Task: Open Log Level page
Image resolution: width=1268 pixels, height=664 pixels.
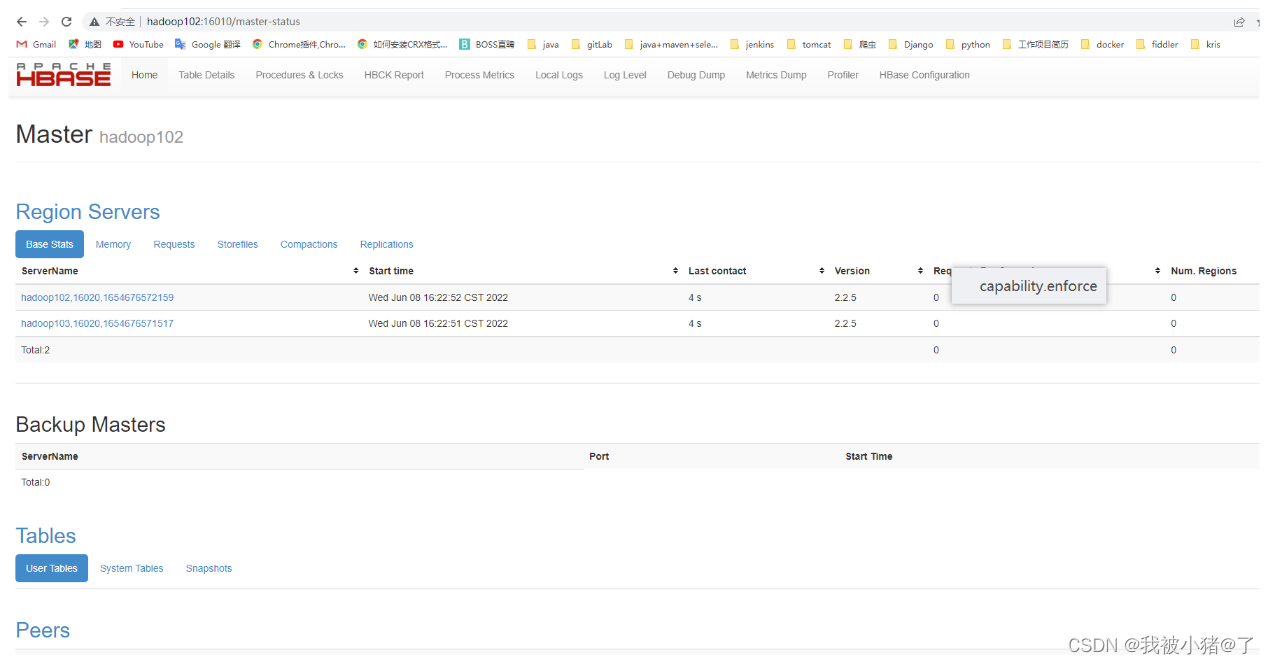Action: point(625,75)
